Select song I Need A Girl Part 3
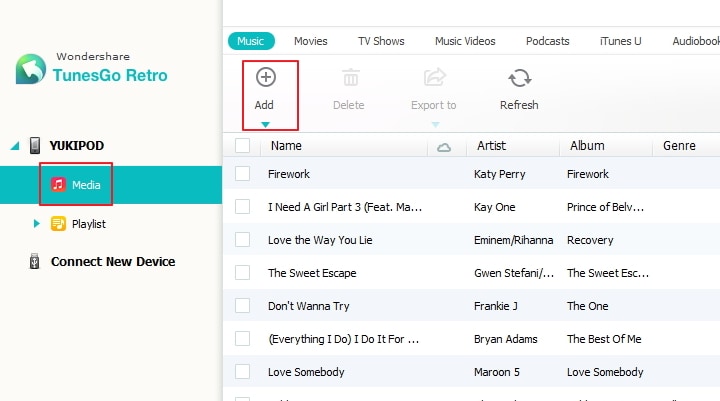 pyautogui.click(x=345, y=207)
